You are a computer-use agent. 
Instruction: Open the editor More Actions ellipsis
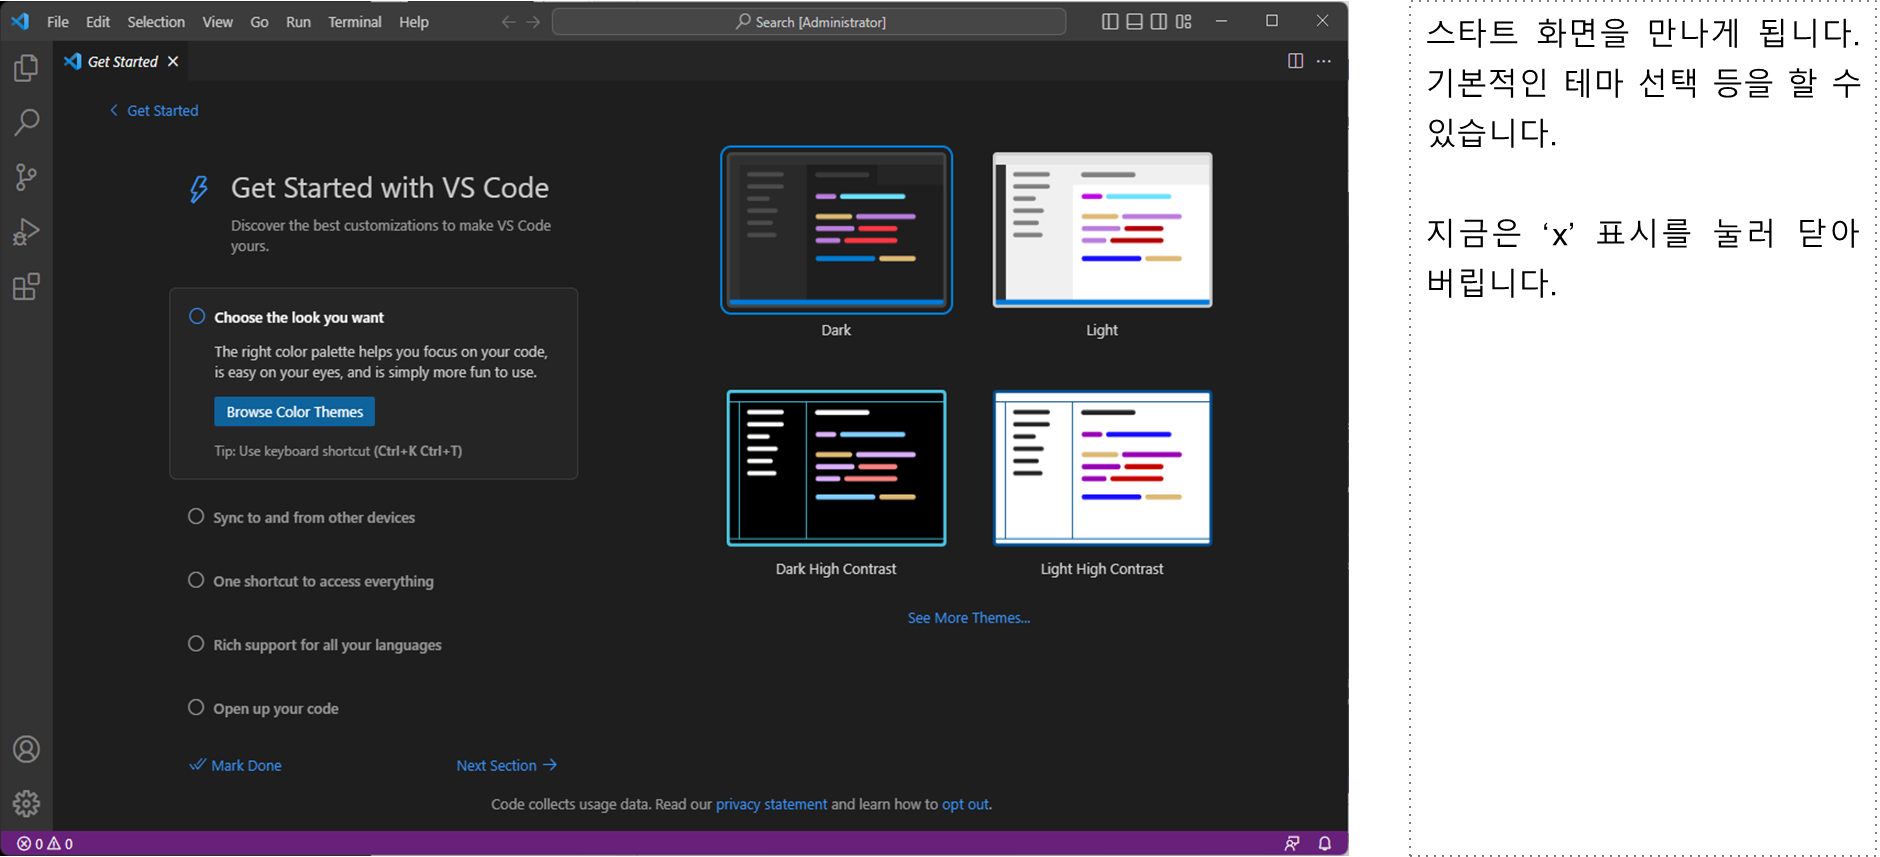(x=1324, y=61)
